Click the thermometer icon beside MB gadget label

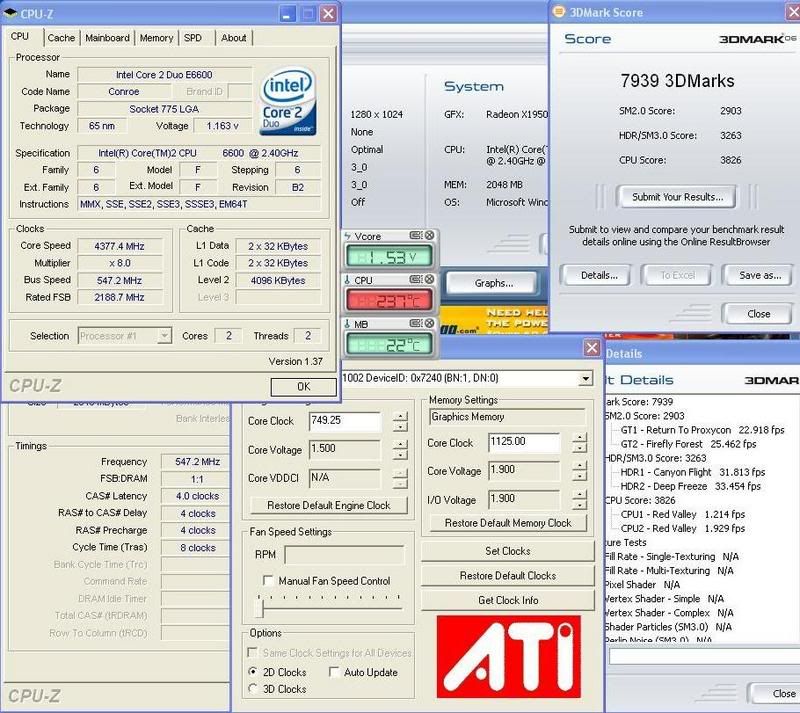point(347,324)
